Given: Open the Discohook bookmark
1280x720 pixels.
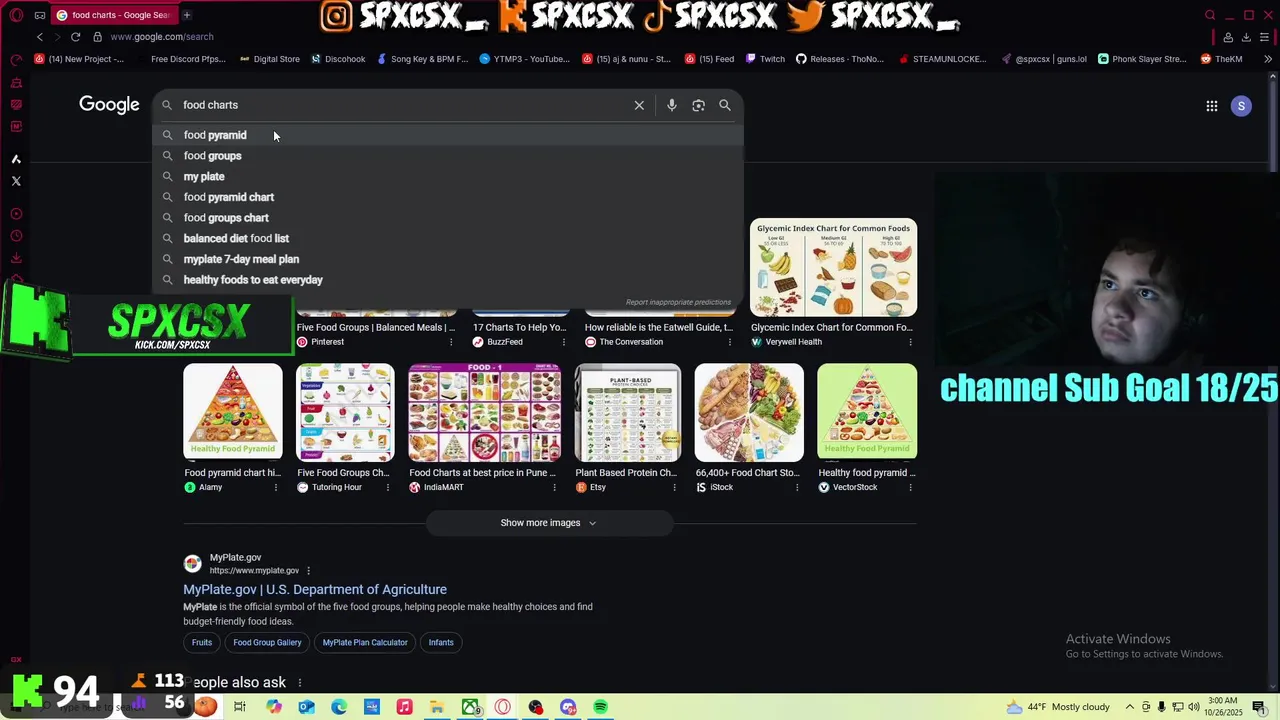Looking at the screenshot, I should (338, 59).
